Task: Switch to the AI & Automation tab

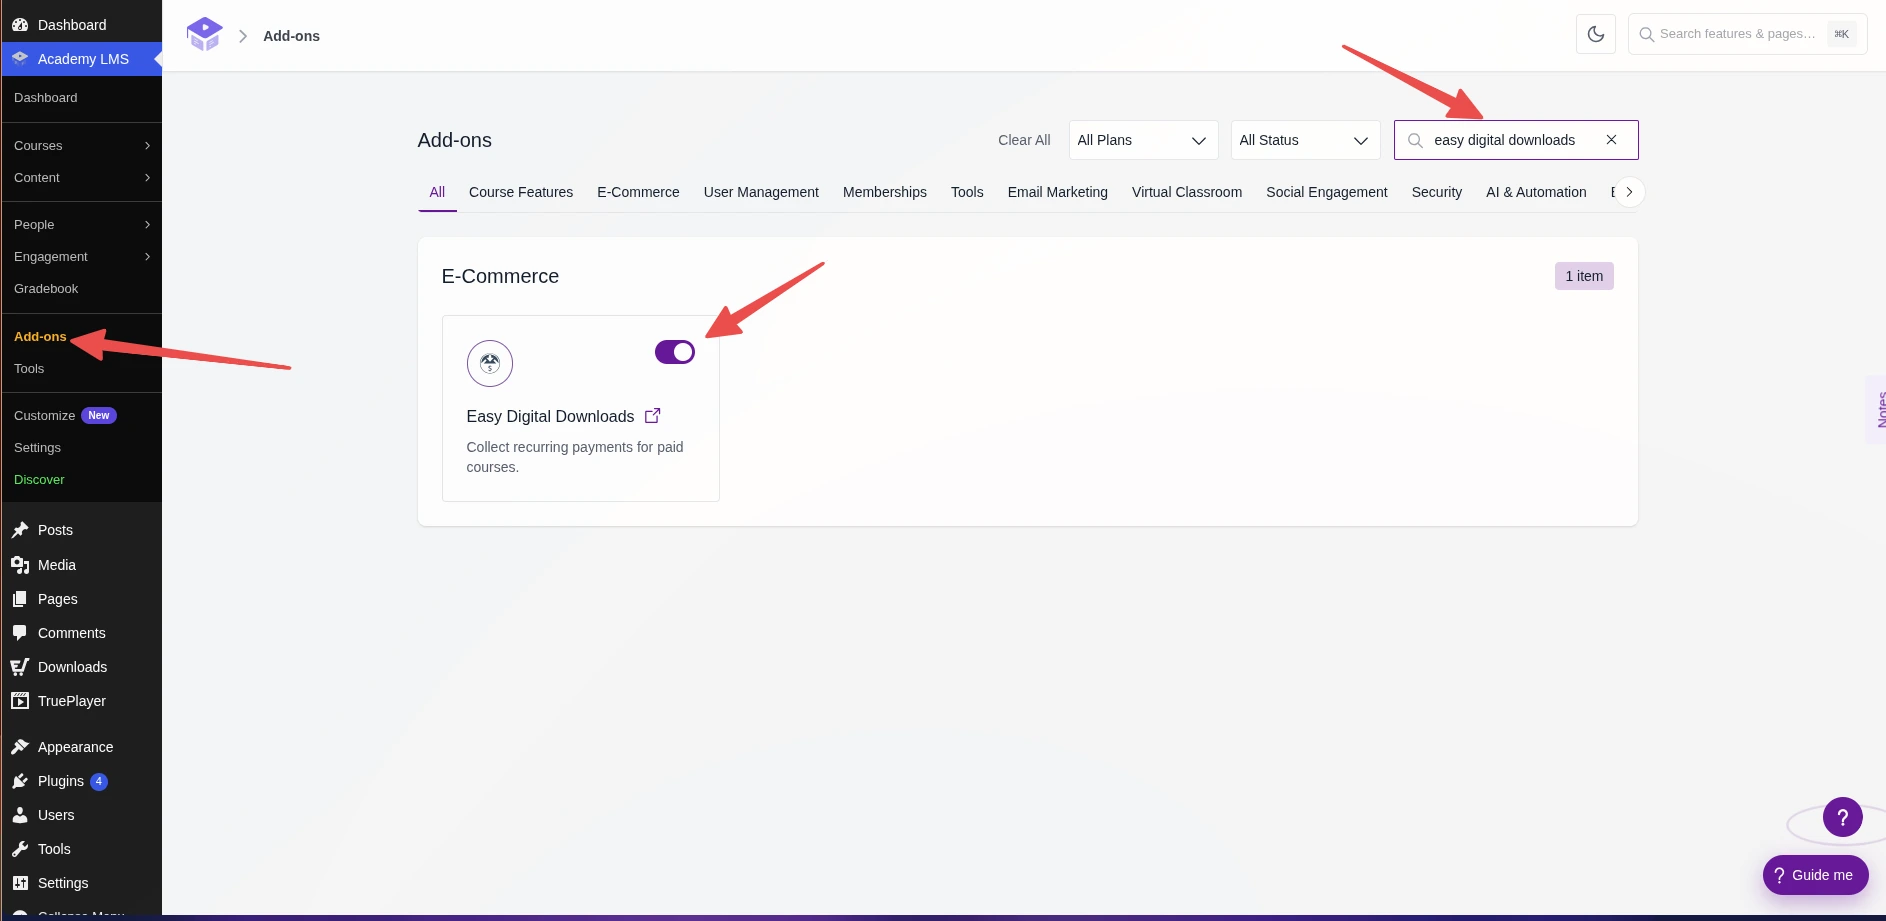Action: 1536,192
